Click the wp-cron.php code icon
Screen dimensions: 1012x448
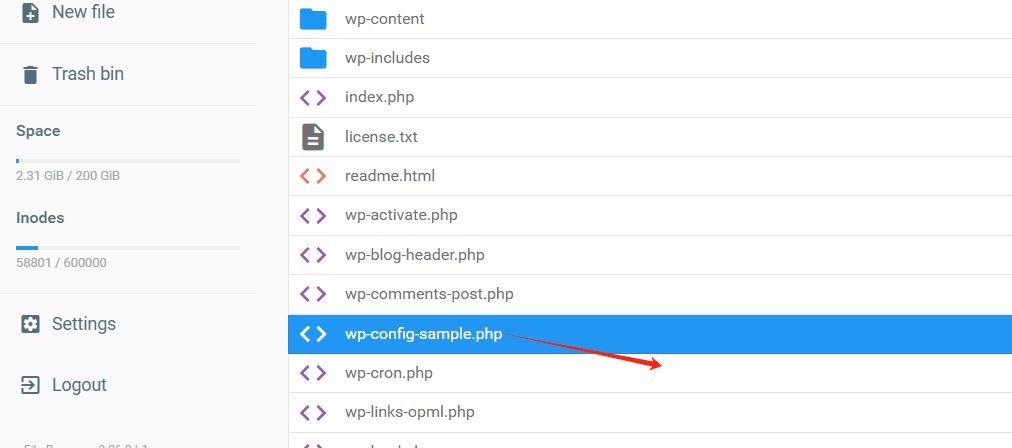click(313, 373)
